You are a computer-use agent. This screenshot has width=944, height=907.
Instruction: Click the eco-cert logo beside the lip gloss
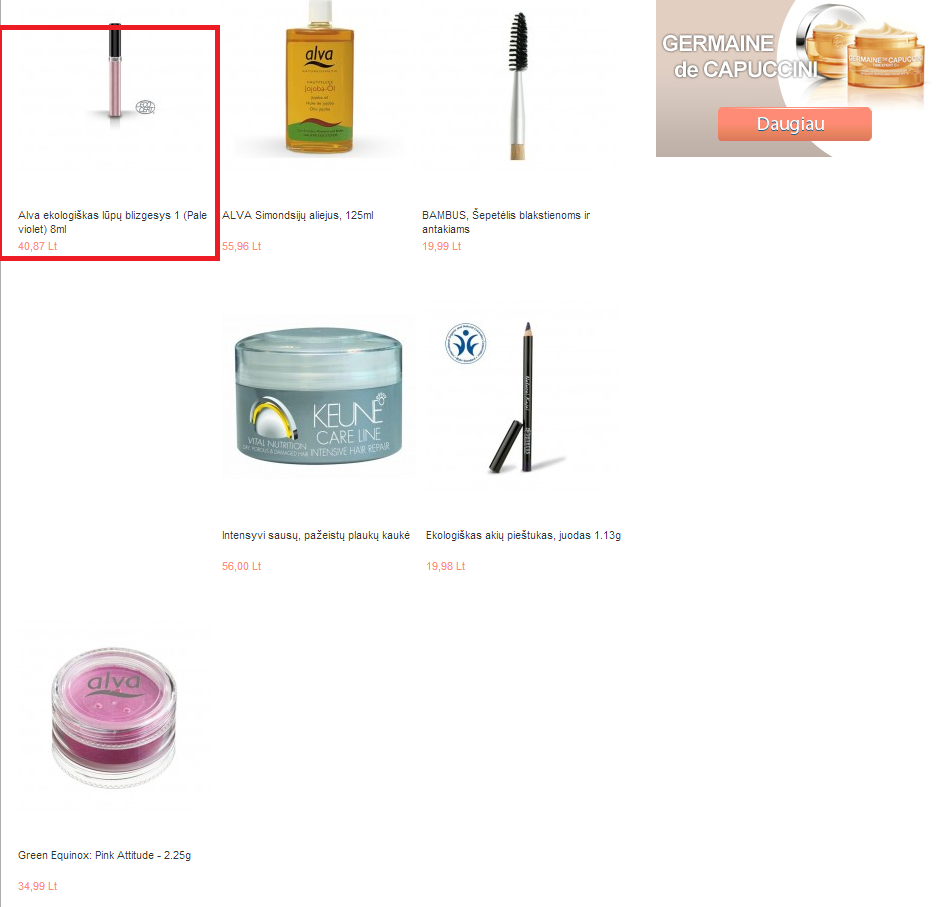(x=145, y=107)
